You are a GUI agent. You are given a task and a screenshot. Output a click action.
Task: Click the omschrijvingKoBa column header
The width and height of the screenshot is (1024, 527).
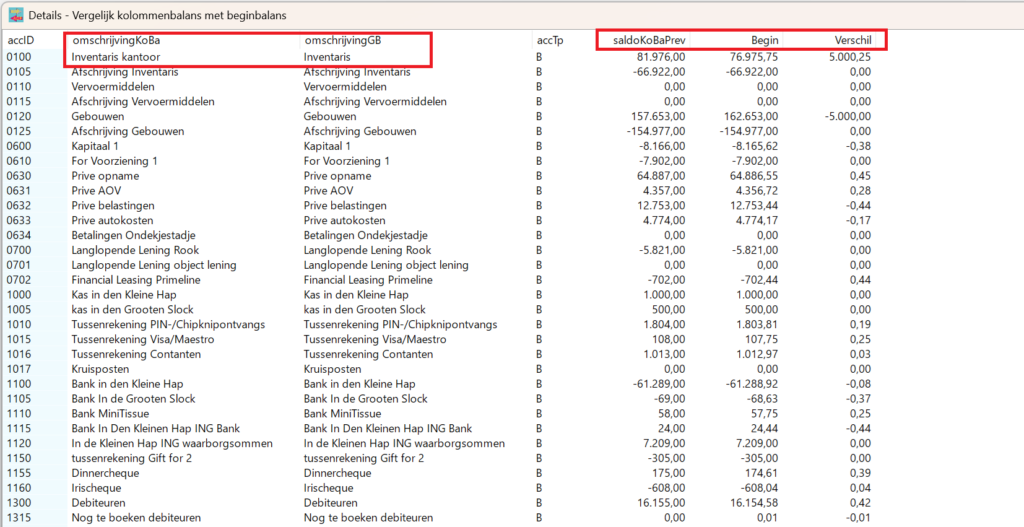coord(116,40)
